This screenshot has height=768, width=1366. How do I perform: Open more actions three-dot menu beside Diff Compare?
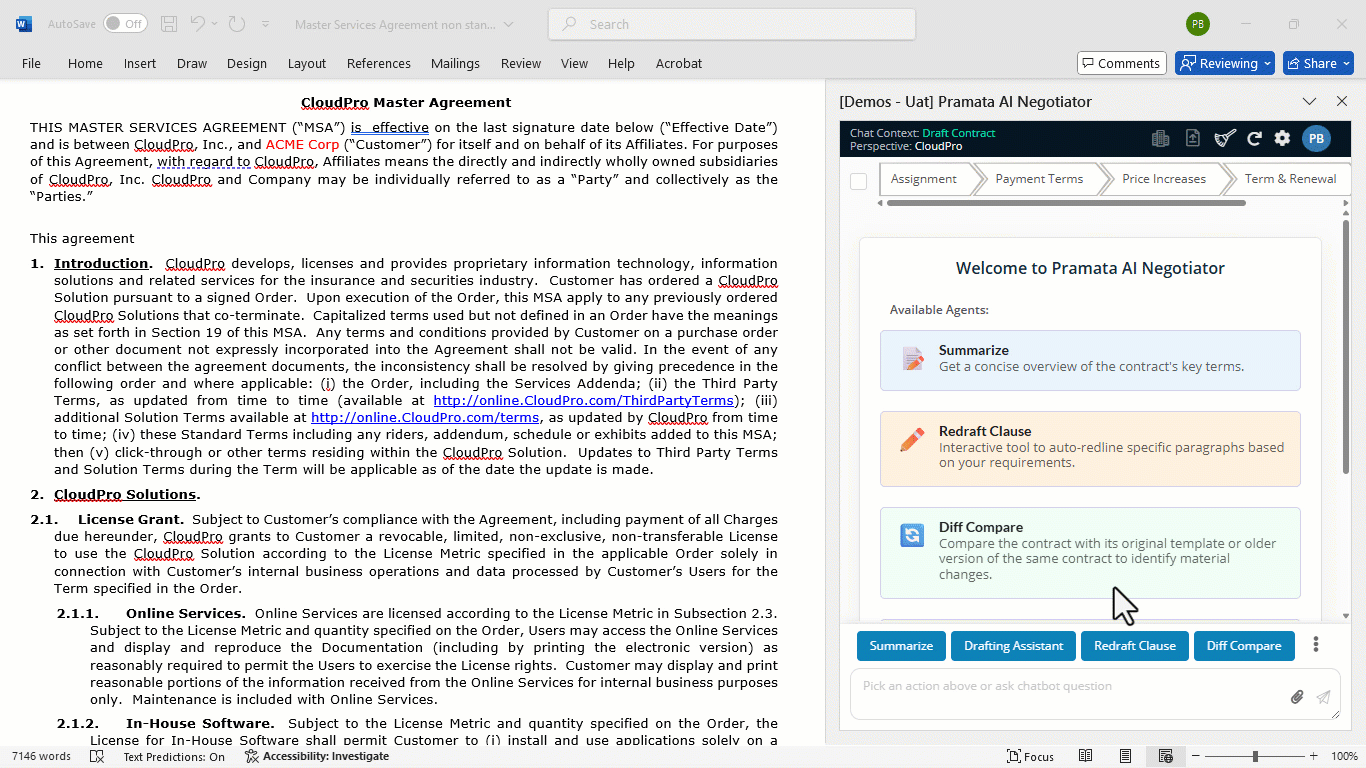(1316, 645)
